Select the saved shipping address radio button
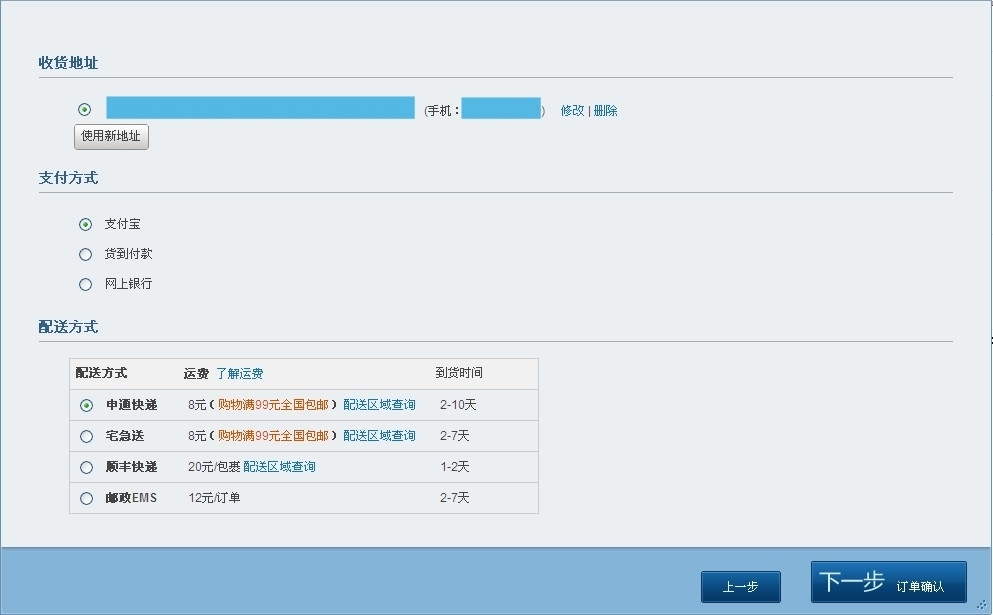Image resolution: width=993 pixels, height=615 pixels. (84, 110)
